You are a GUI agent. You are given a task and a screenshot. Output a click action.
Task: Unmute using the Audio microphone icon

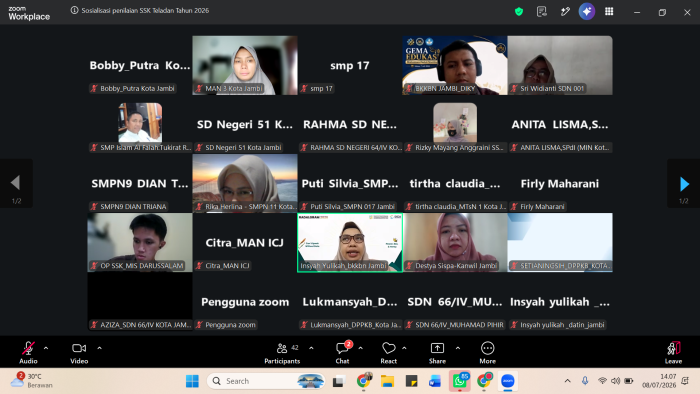click(28, 348)
